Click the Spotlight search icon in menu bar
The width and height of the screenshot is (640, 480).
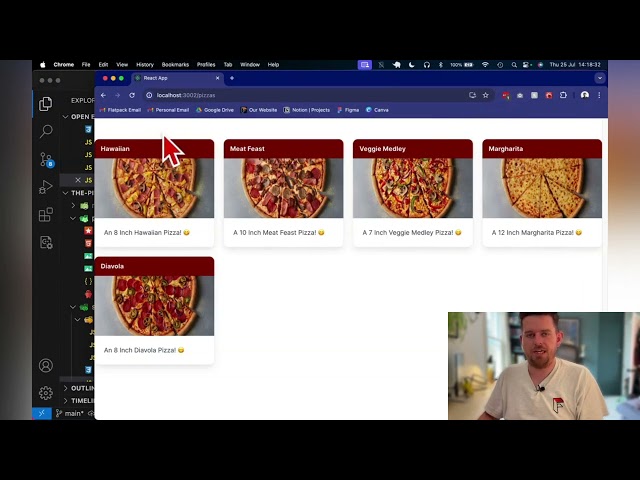514,64
